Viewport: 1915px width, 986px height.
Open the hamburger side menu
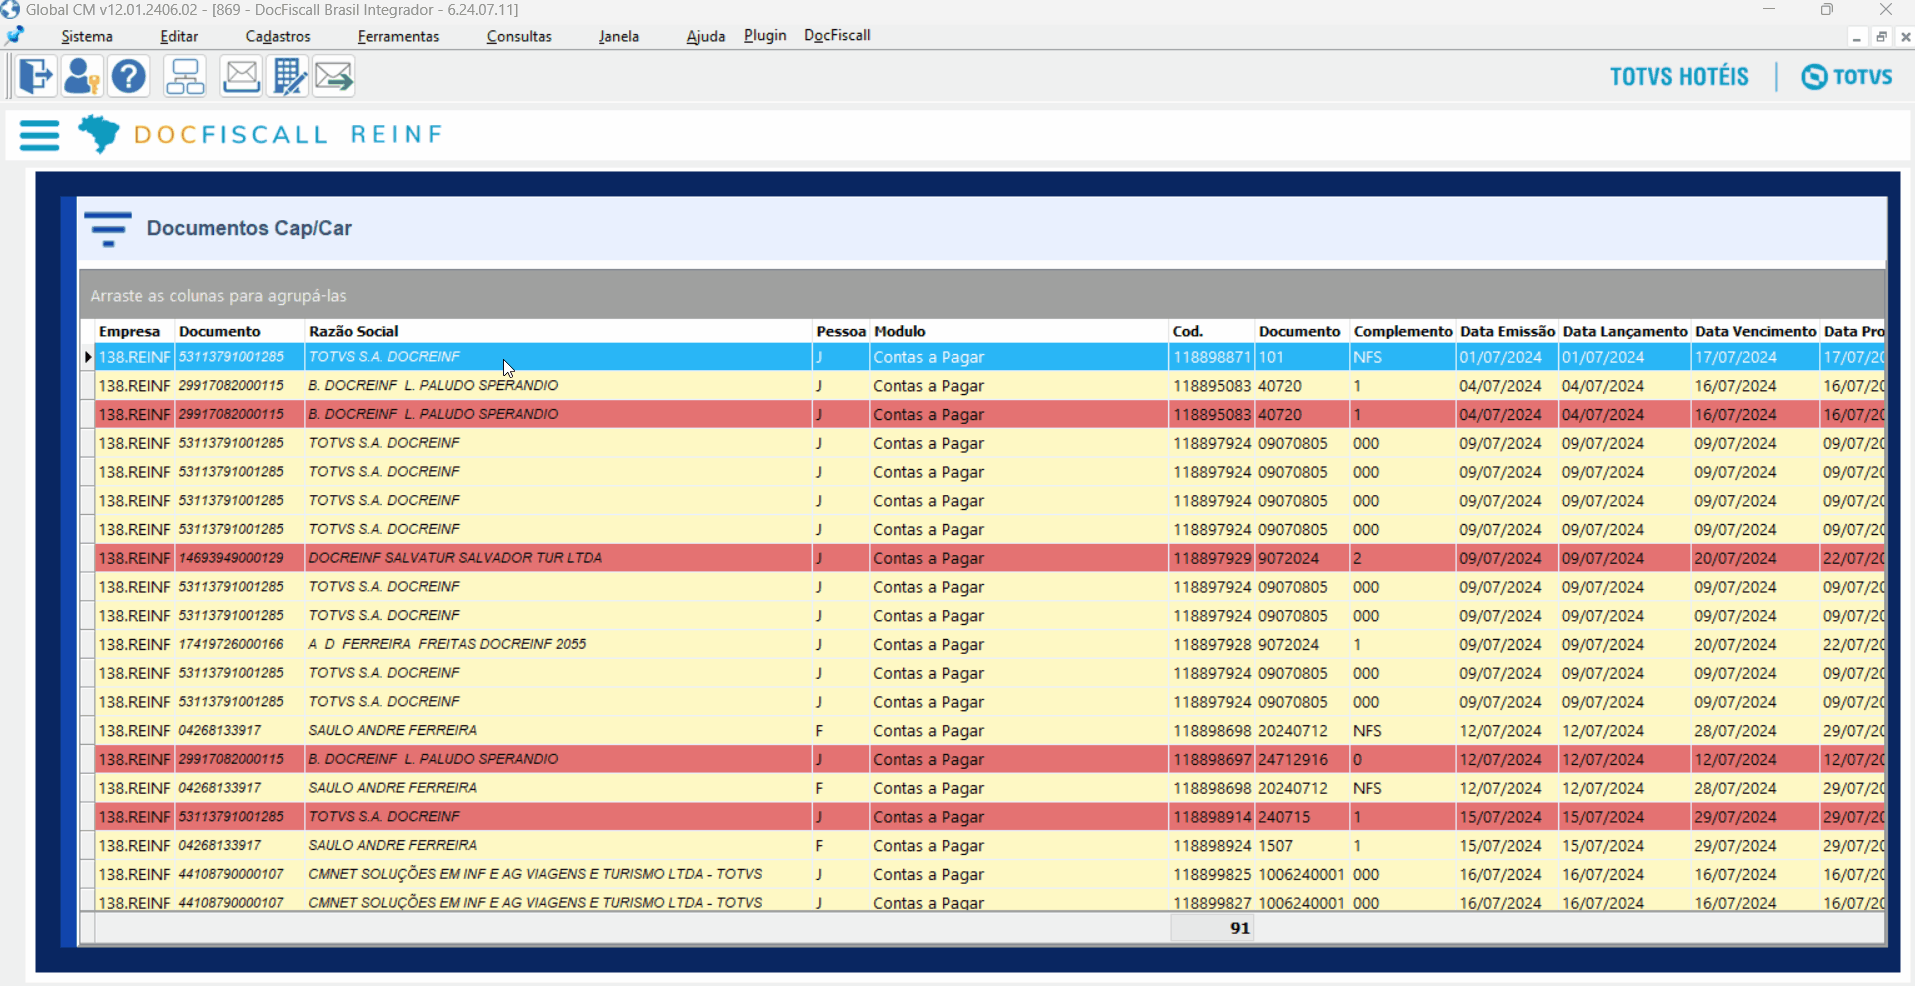pos(40,135)
